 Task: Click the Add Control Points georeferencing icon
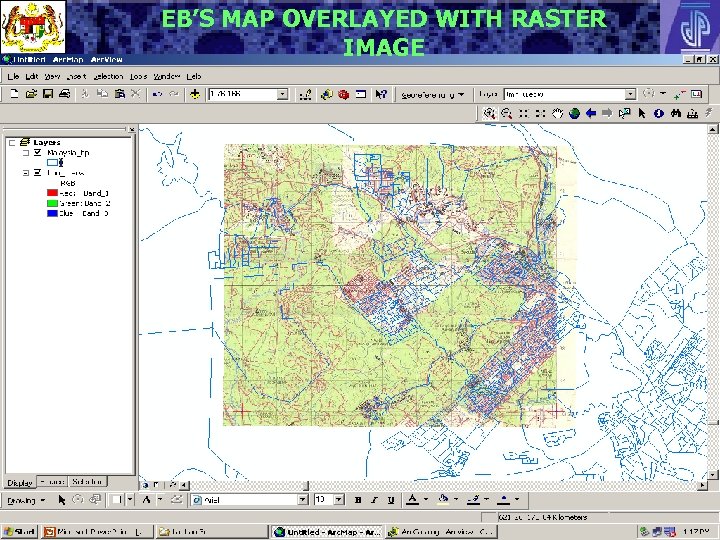(679, 94)
